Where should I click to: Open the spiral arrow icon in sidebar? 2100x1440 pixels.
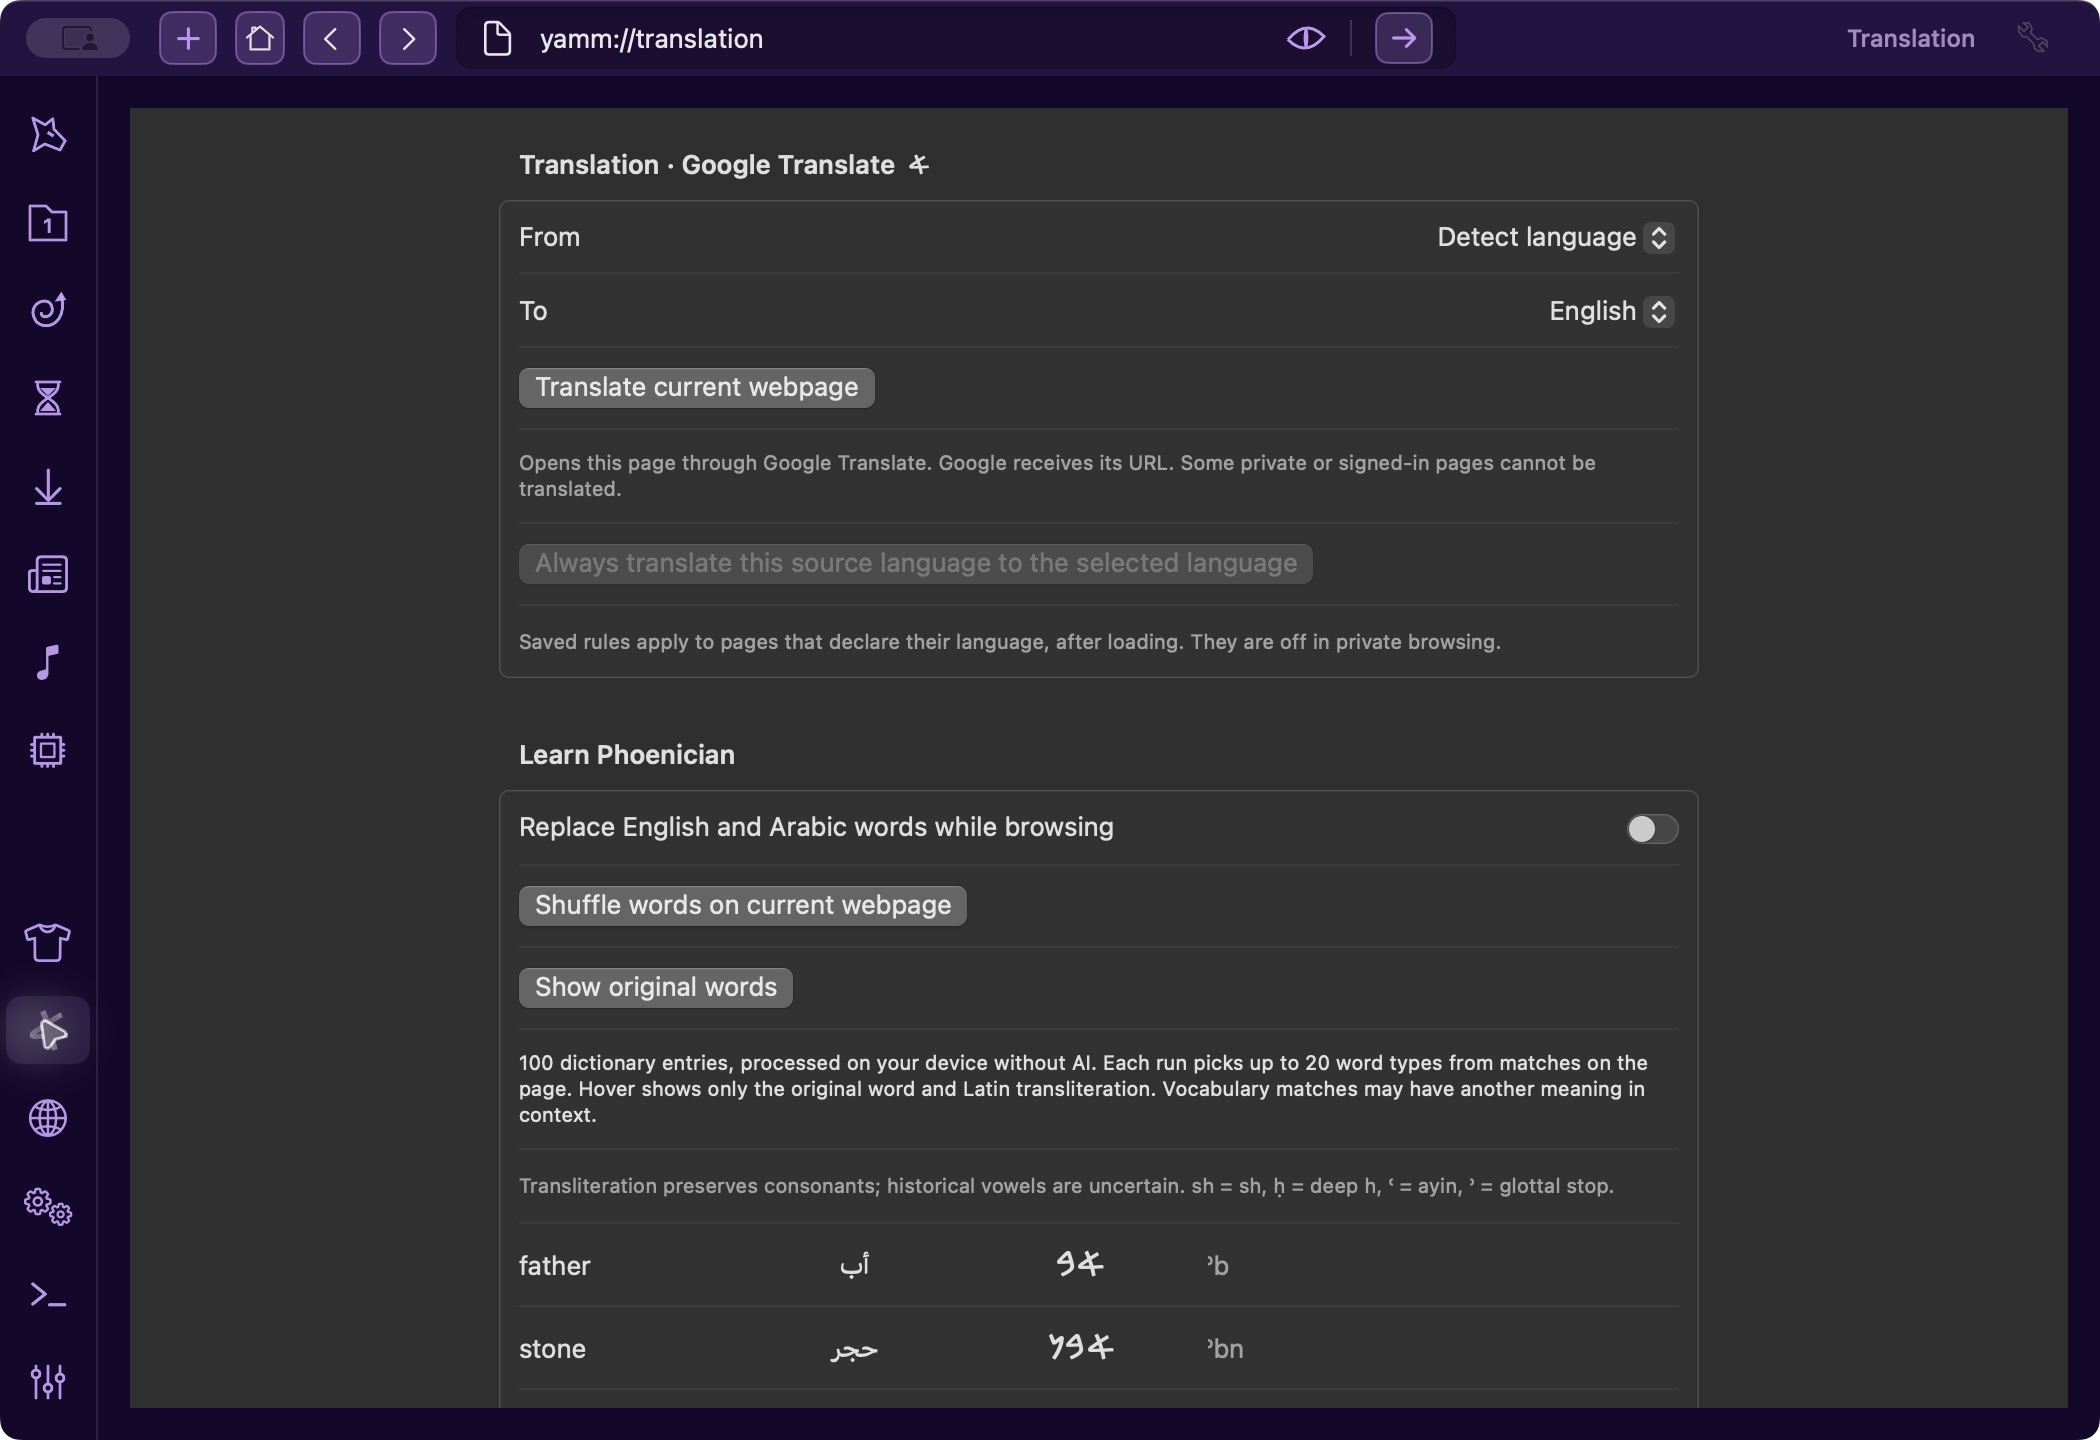pos(48,310)
